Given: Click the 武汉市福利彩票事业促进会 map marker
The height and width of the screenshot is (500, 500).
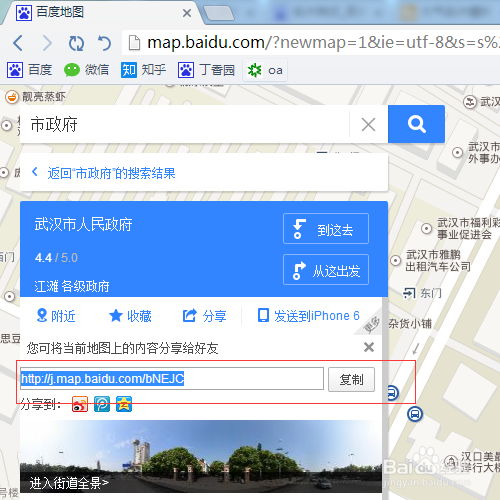Looking at the screenshot, I should coord(426,229).
